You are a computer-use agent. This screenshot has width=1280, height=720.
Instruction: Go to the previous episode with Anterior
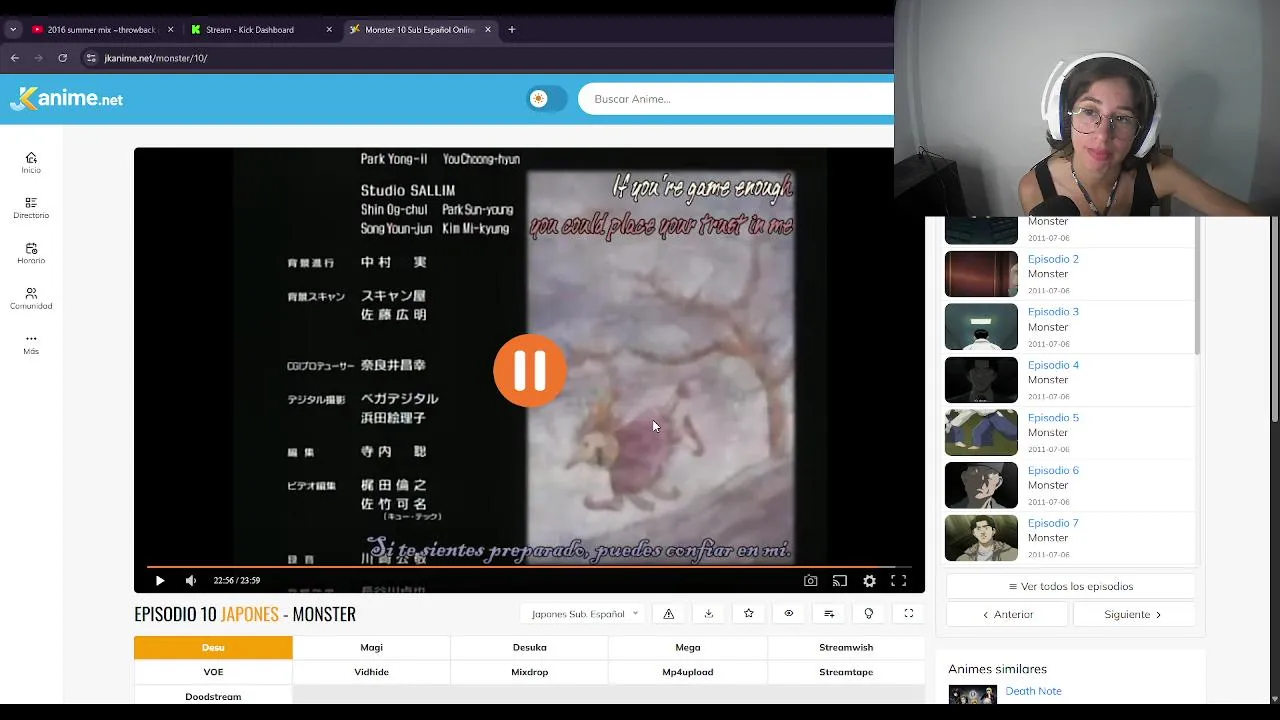click(x=1008, y=615)
